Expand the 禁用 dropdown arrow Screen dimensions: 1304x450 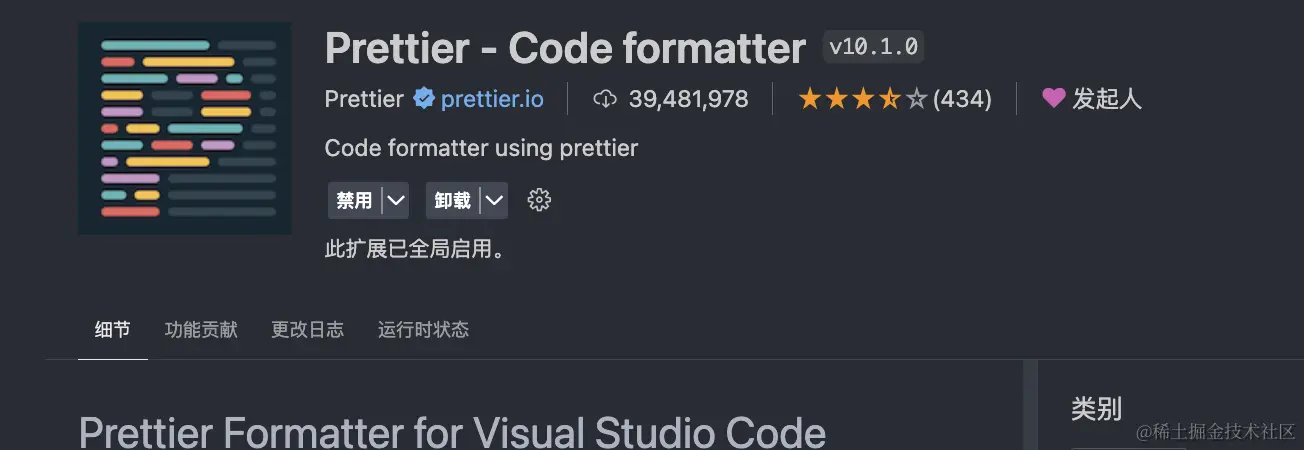[395, 200]
